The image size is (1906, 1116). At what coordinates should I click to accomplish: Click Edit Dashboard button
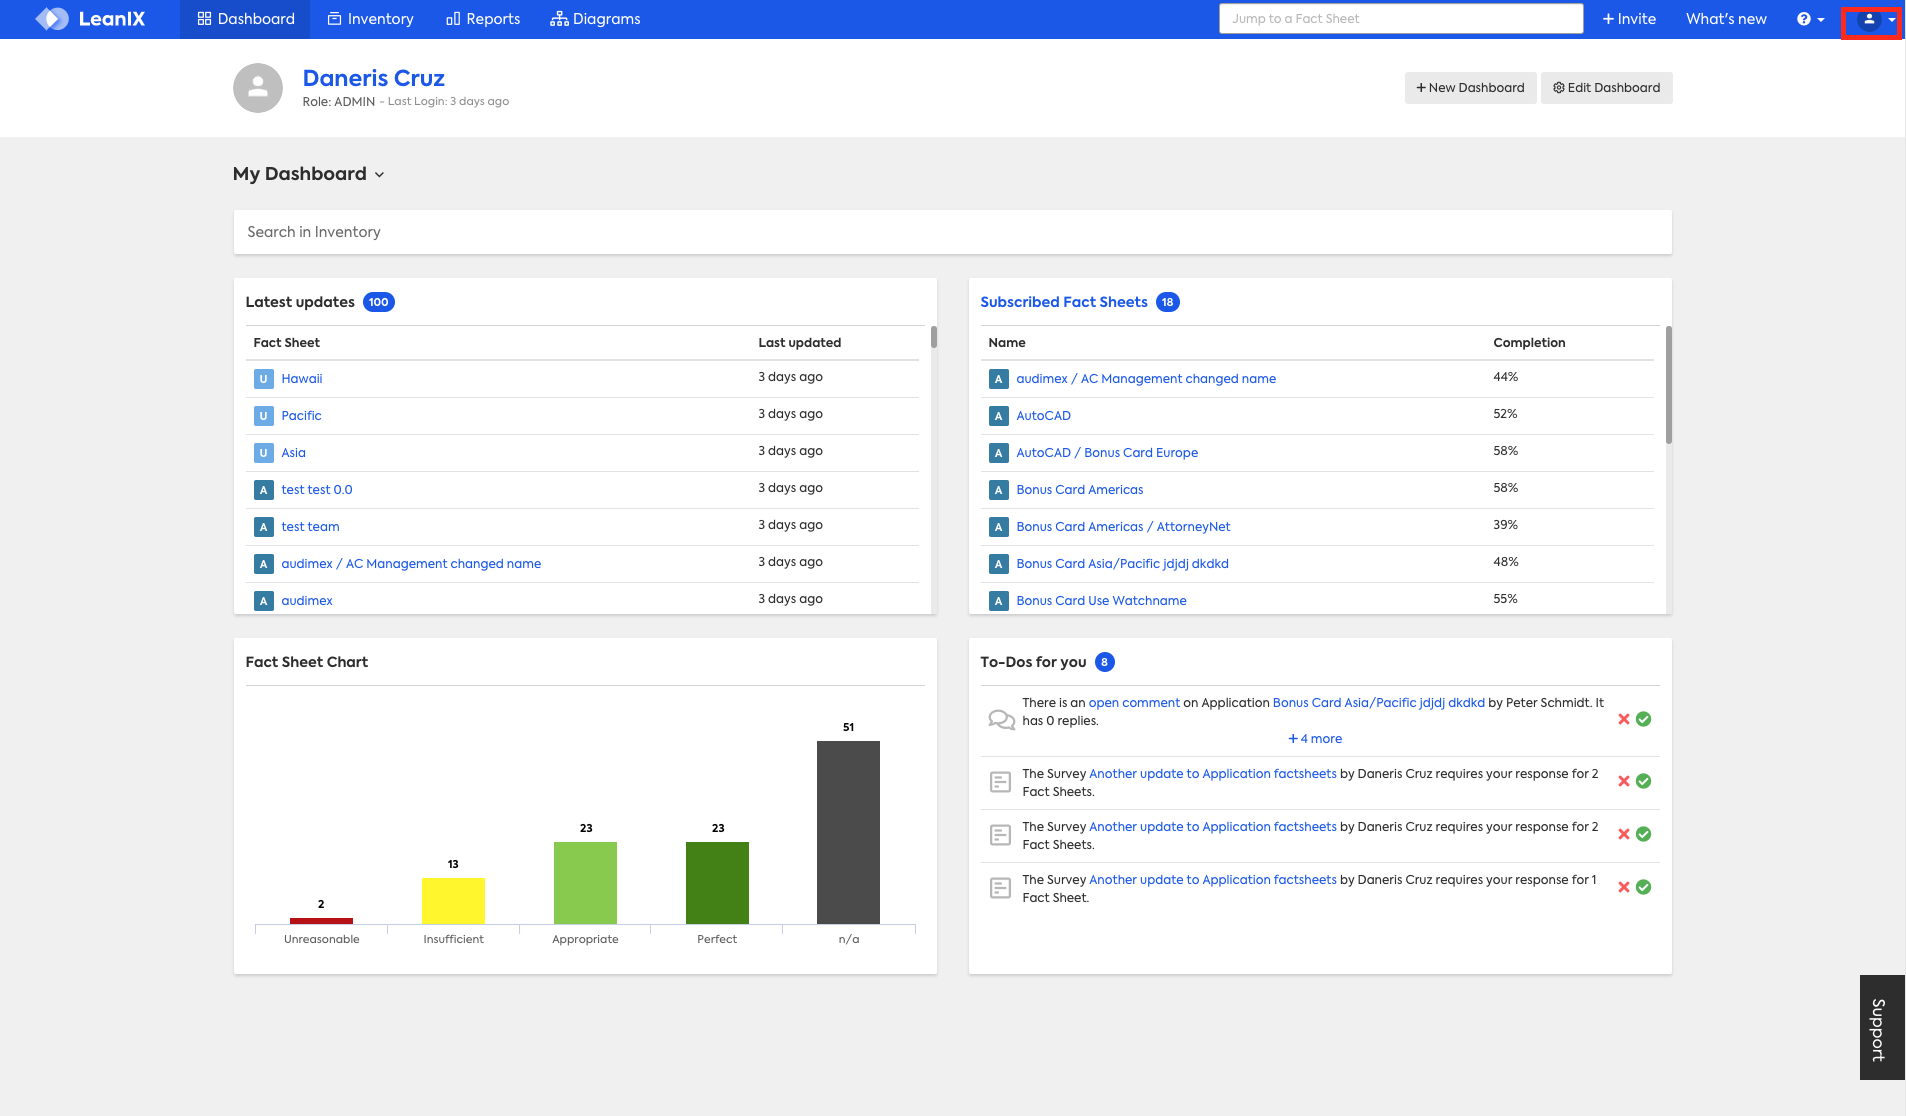1606,88
